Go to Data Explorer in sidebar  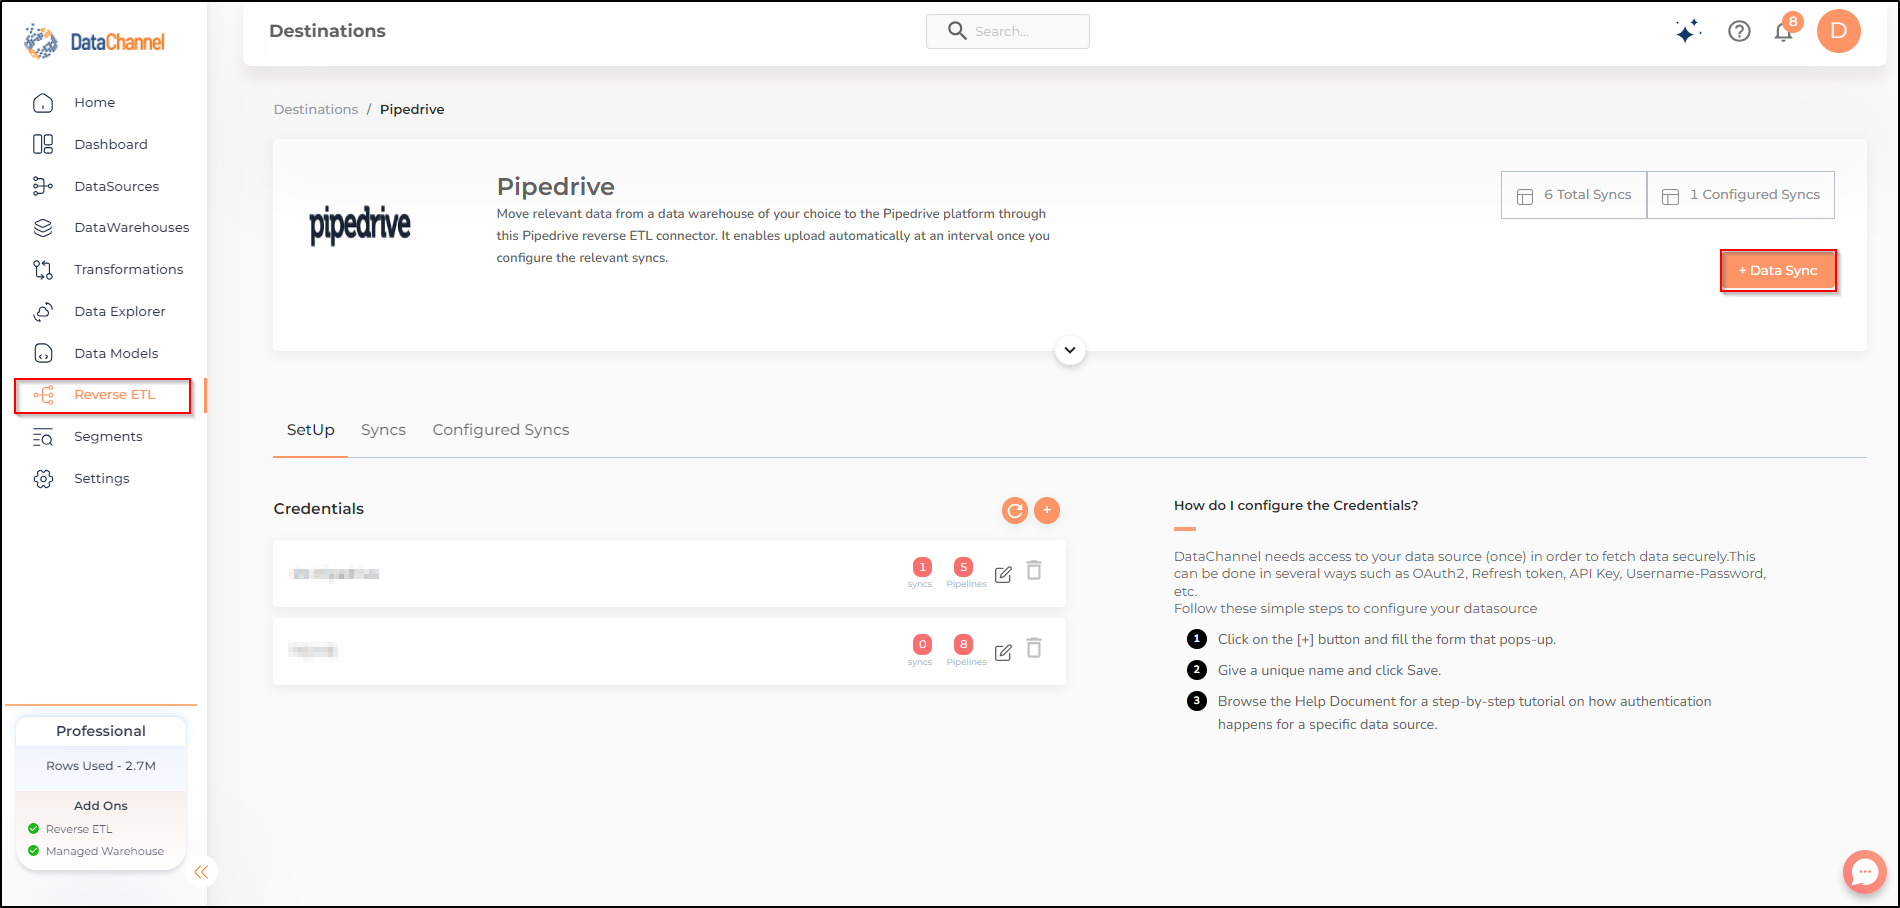click(119, 312)
